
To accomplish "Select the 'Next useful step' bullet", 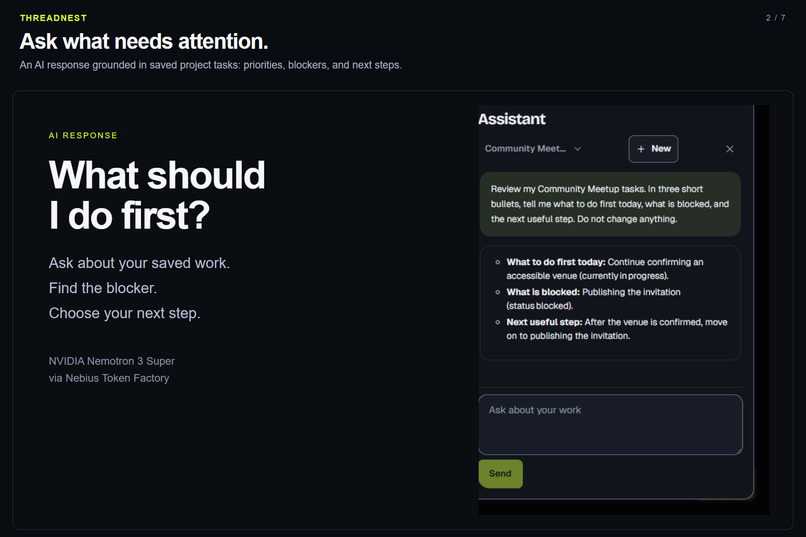I will pyautogui.click(x=612, y=329).
